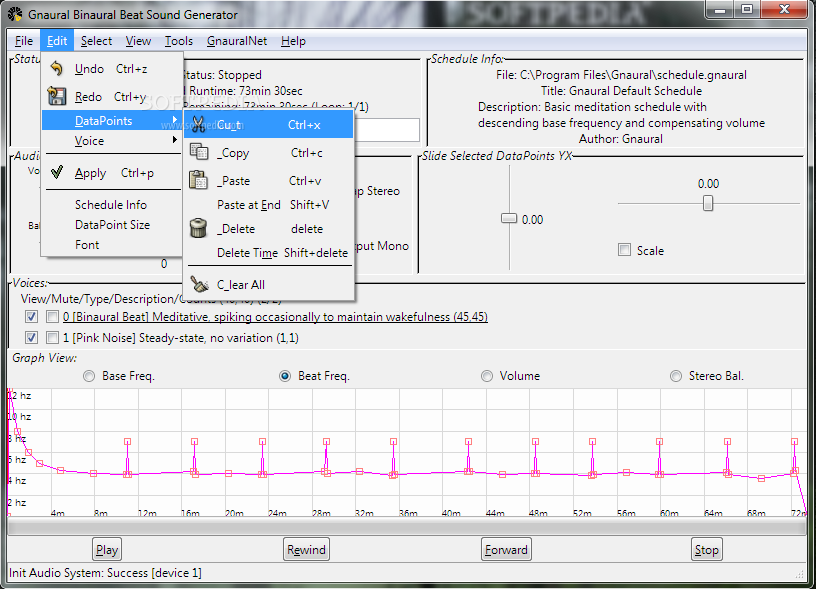The width and height of the screenshot is (816, 589).
Task: Toggle view checkbox for Binaural Beat voice
Action: coord(31,316)
